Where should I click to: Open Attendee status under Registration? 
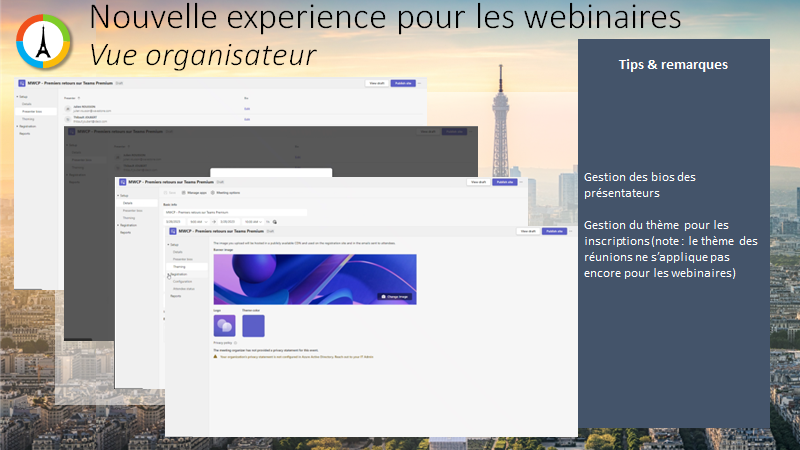184,289
